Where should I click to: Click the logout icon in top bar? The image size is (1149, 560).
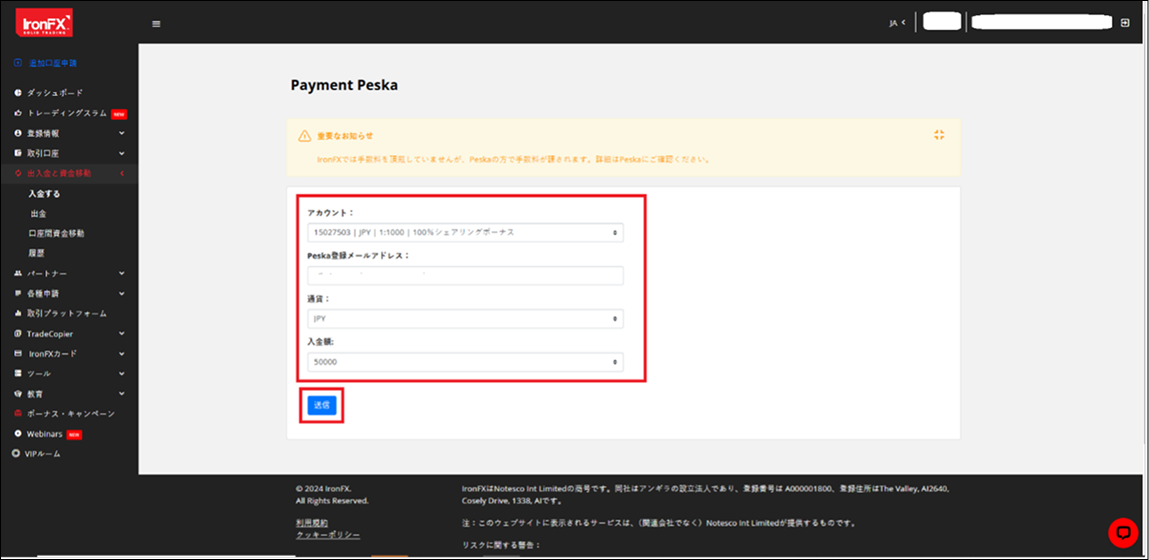(1125, 22)
